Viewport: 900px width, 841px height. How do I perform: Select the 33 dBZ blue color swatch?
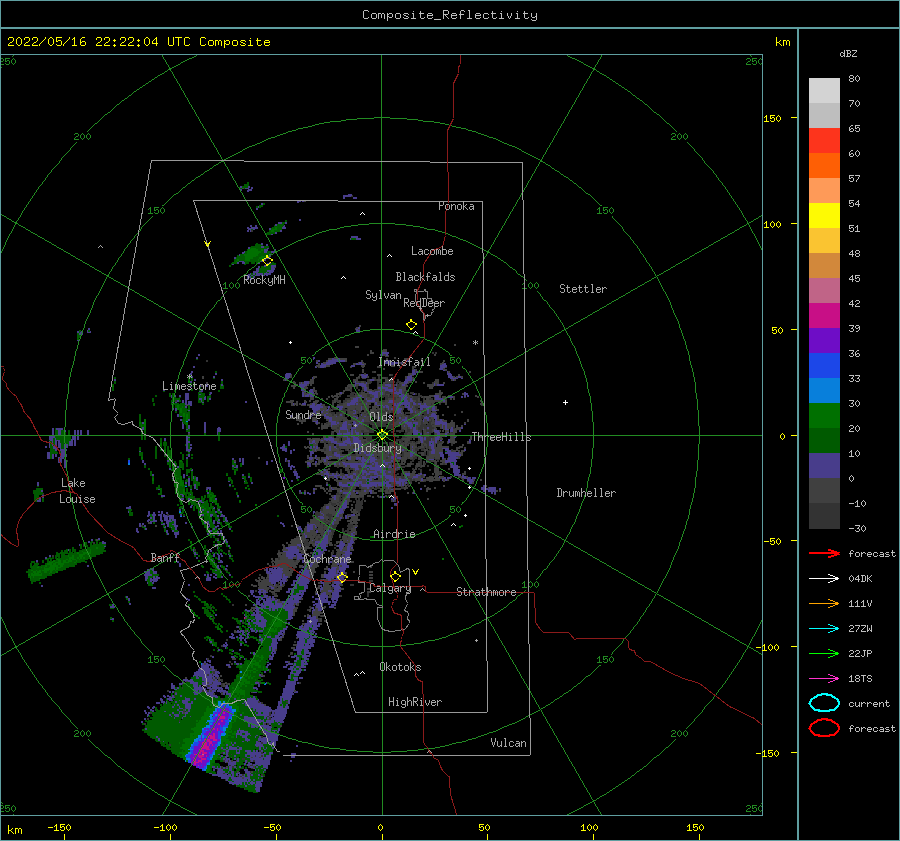(824, 390)
